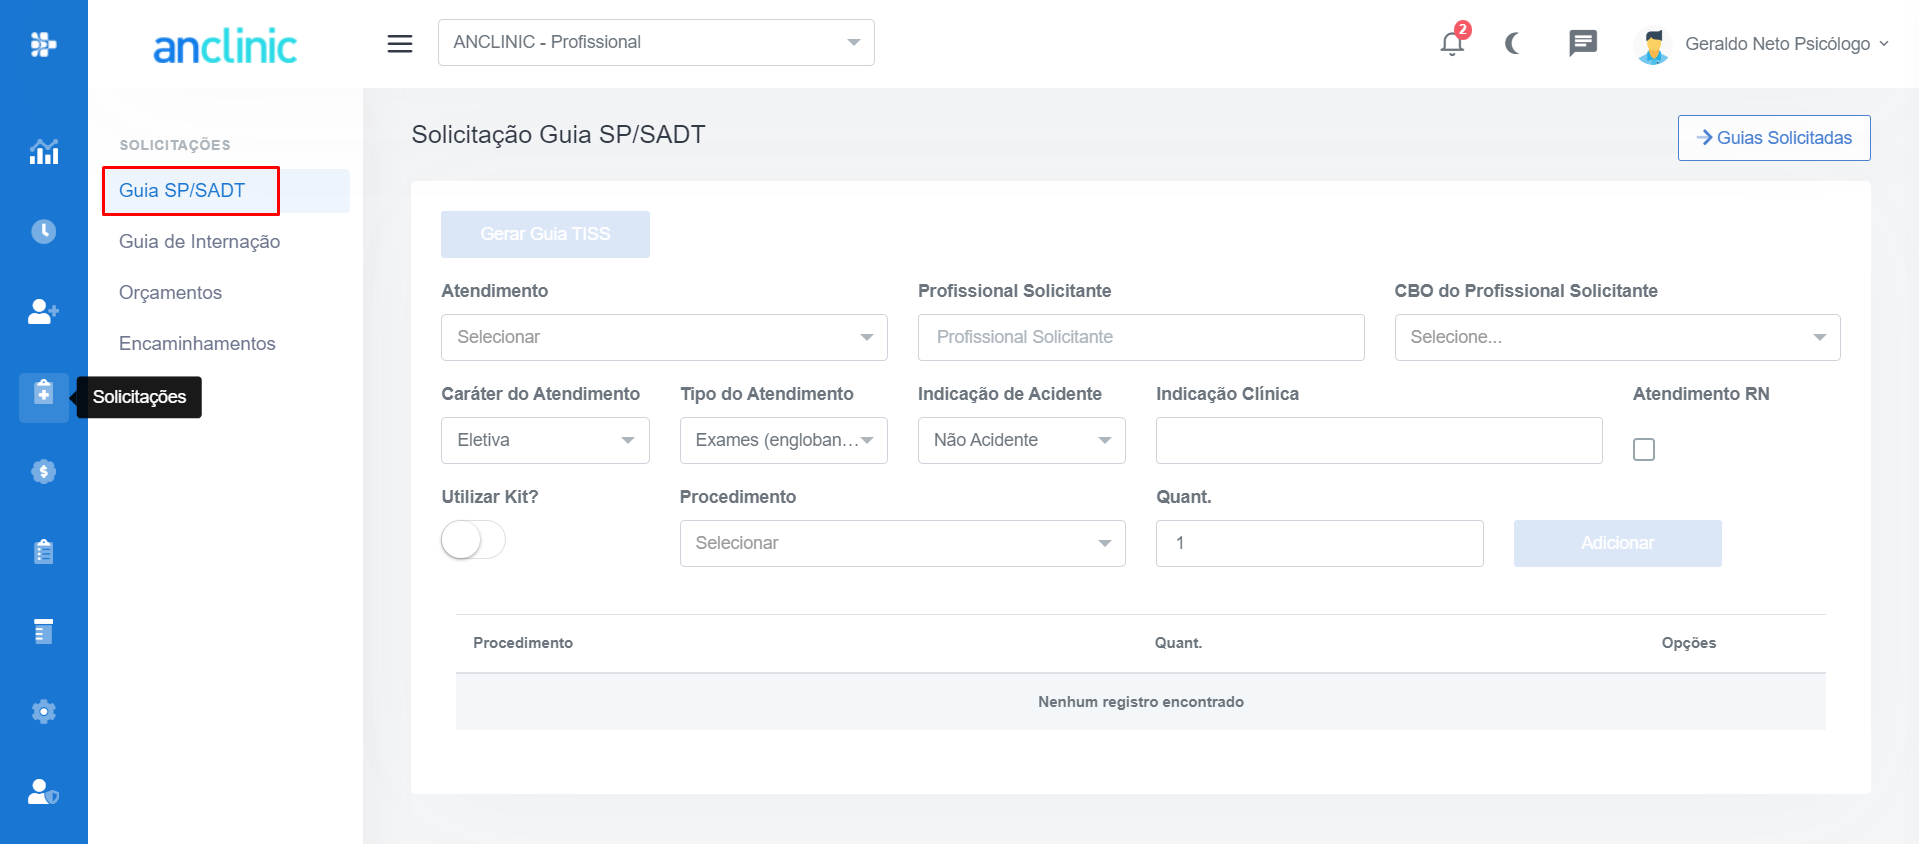This screenshot has height=844, width=1919.
Task: Click the SOLICITAÇÕES section heading
Action: coord(175,145)
